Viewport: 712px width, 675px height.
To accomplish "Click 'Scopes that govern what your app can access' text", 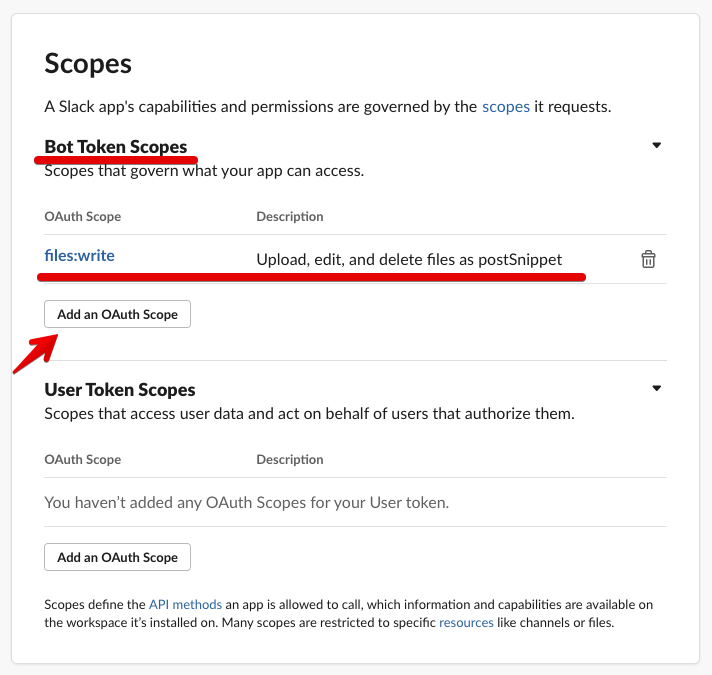I will coord(204,171).
